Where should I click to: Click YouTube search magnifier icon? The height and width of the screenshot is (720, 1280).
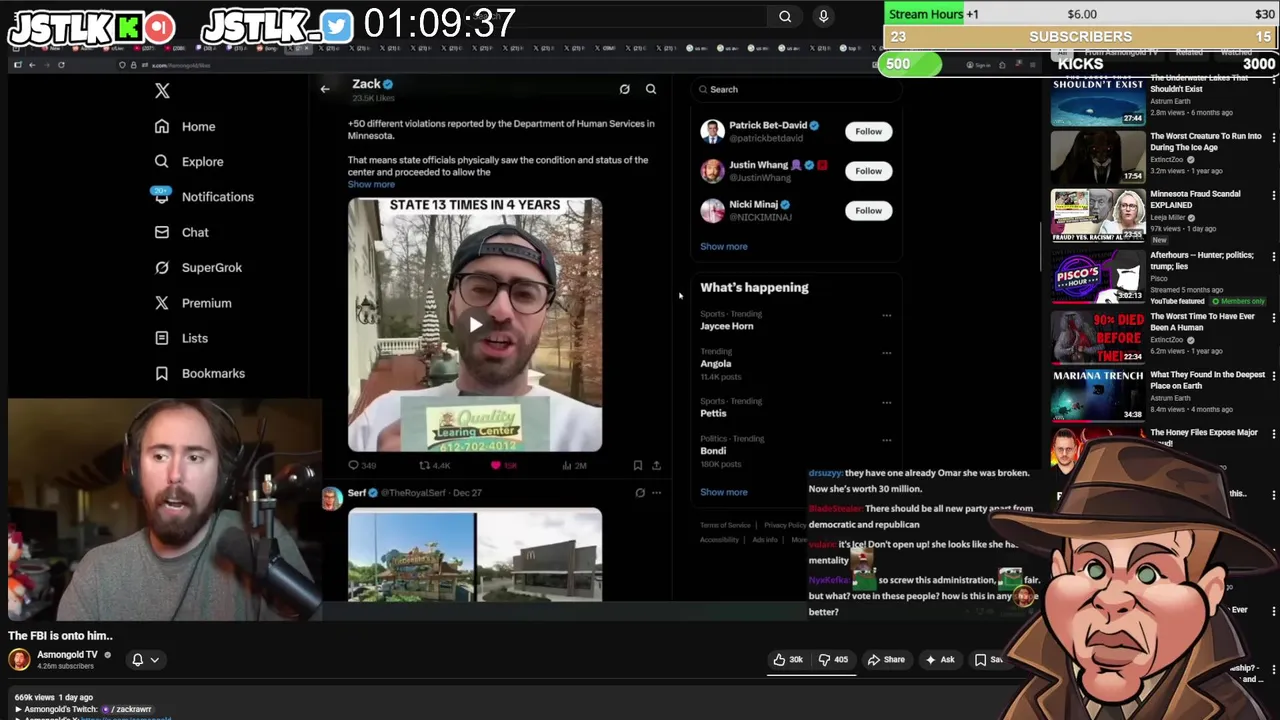coord(785,16)
